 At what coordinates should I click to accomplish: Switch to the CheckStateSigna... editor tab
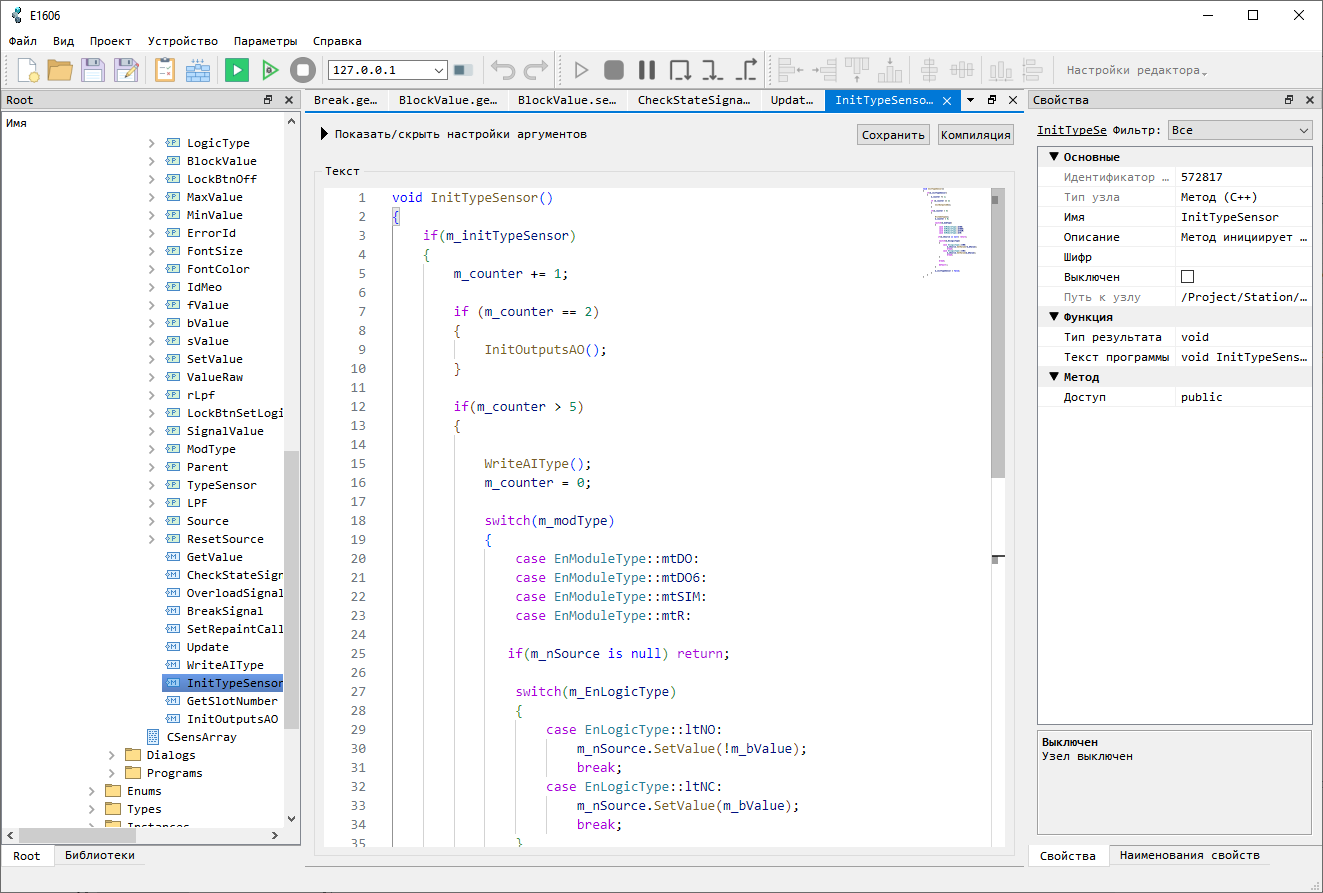click(x=694, y=100)
